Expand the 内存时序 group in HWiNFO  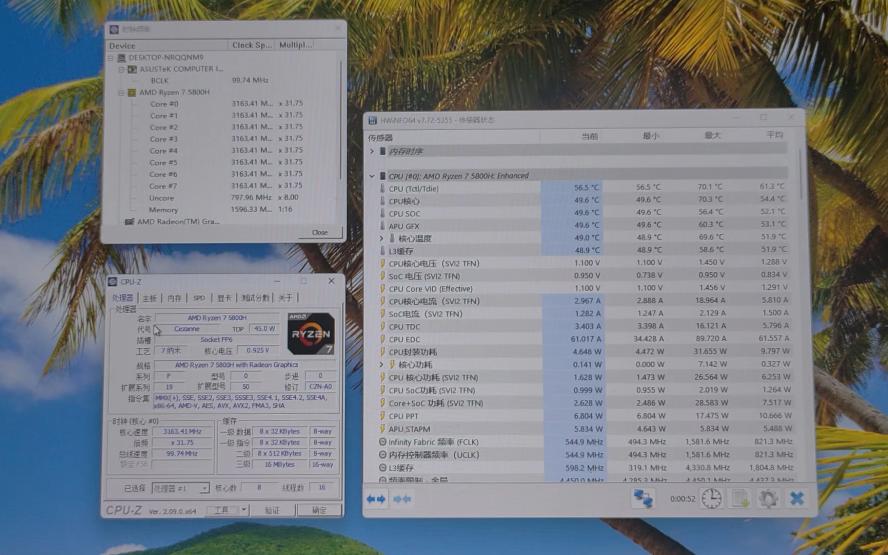click(372, 151)
